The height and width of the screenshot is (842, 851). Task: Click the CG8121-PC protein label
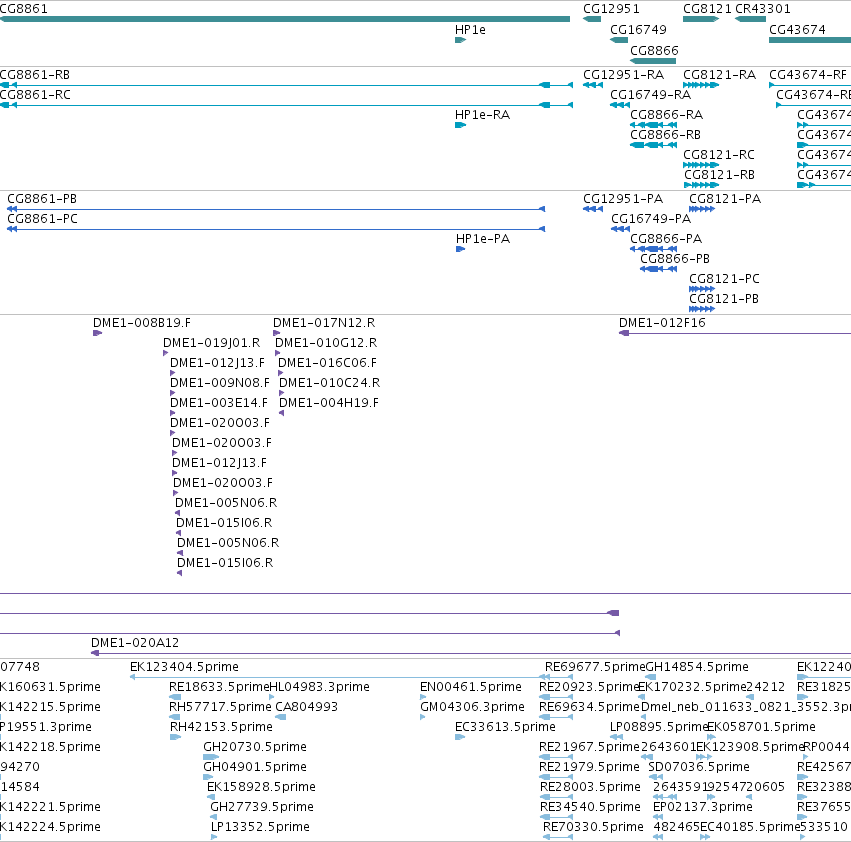[725, 279]
